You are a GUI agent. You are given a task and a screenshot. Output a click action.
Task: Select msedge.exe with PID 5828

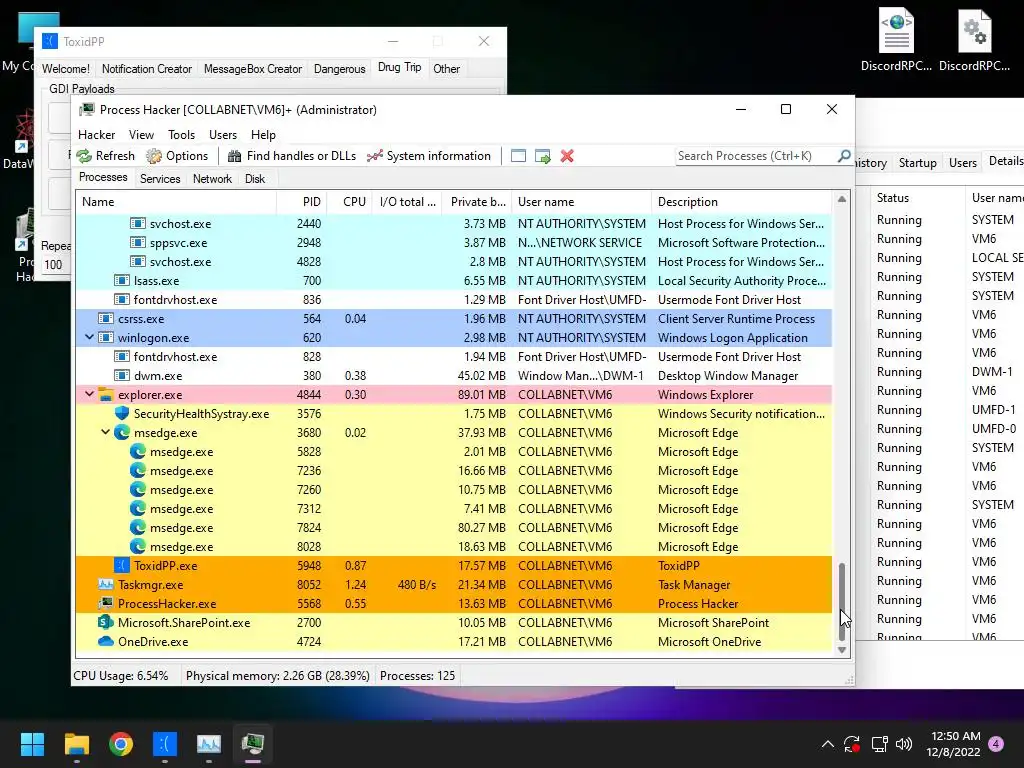[x=454, y=452]
